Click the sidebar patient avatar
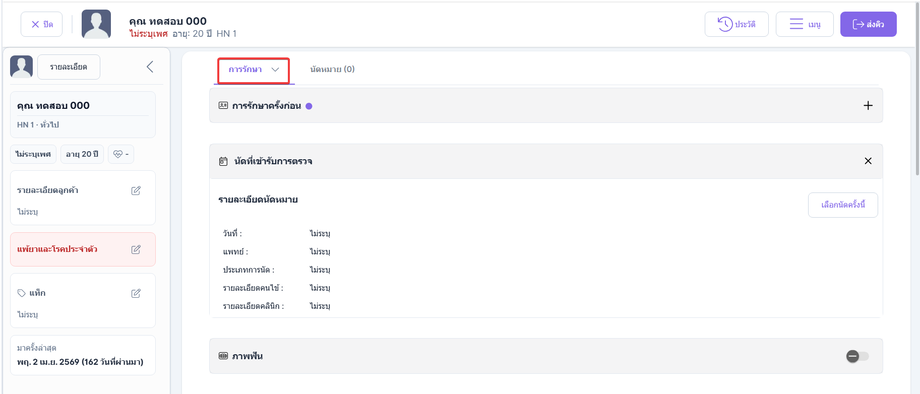Screen dimensions: 920x394 [x=21, y=67]
